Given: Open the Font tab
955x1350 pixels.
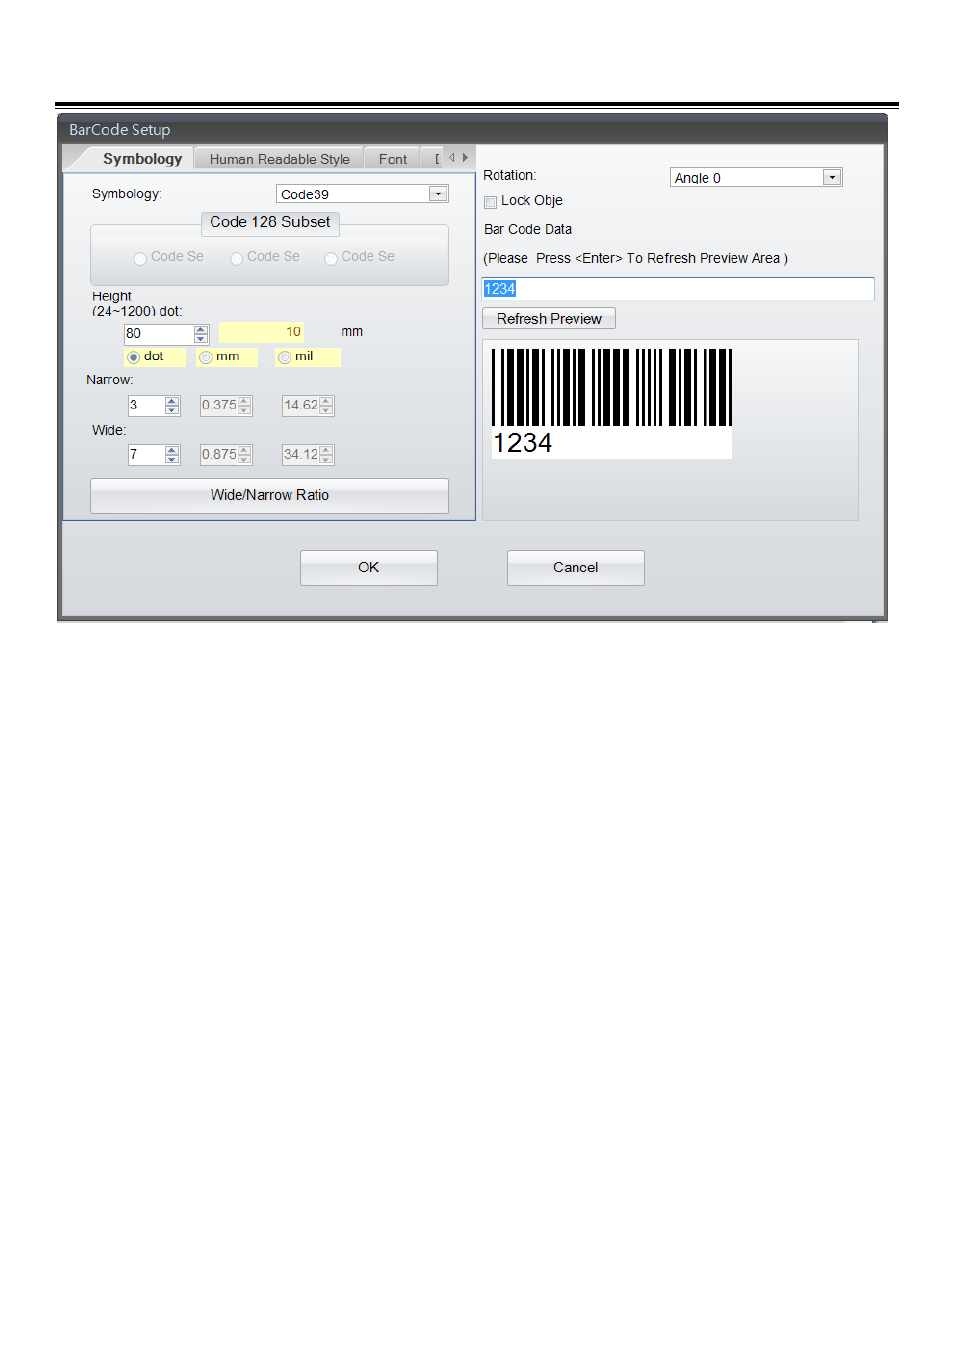Looking at the screenshot, I should pos(393,159).
